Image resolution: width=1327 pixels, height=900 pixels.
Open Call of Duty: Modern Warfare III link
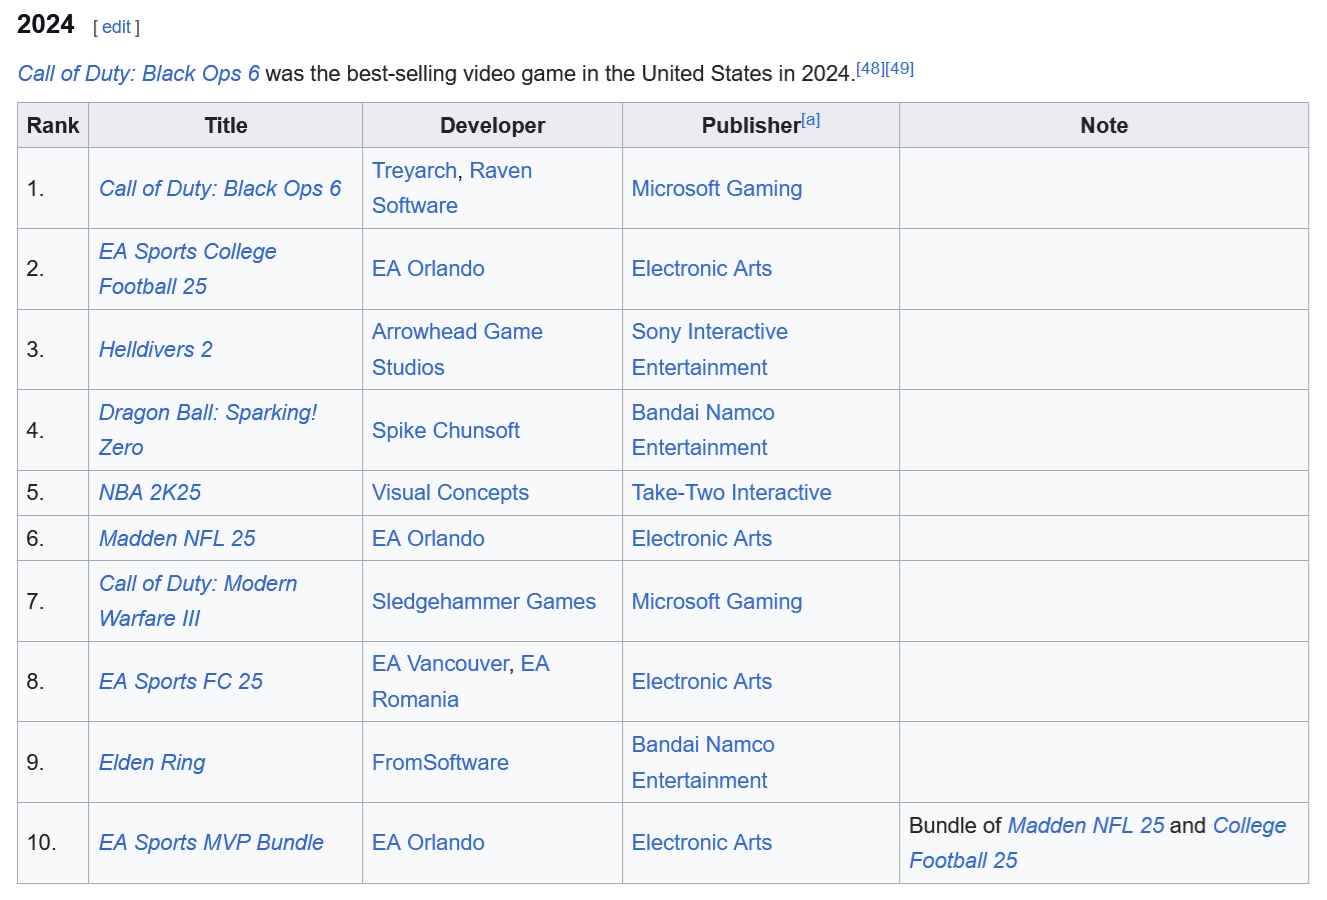(198, 601)
